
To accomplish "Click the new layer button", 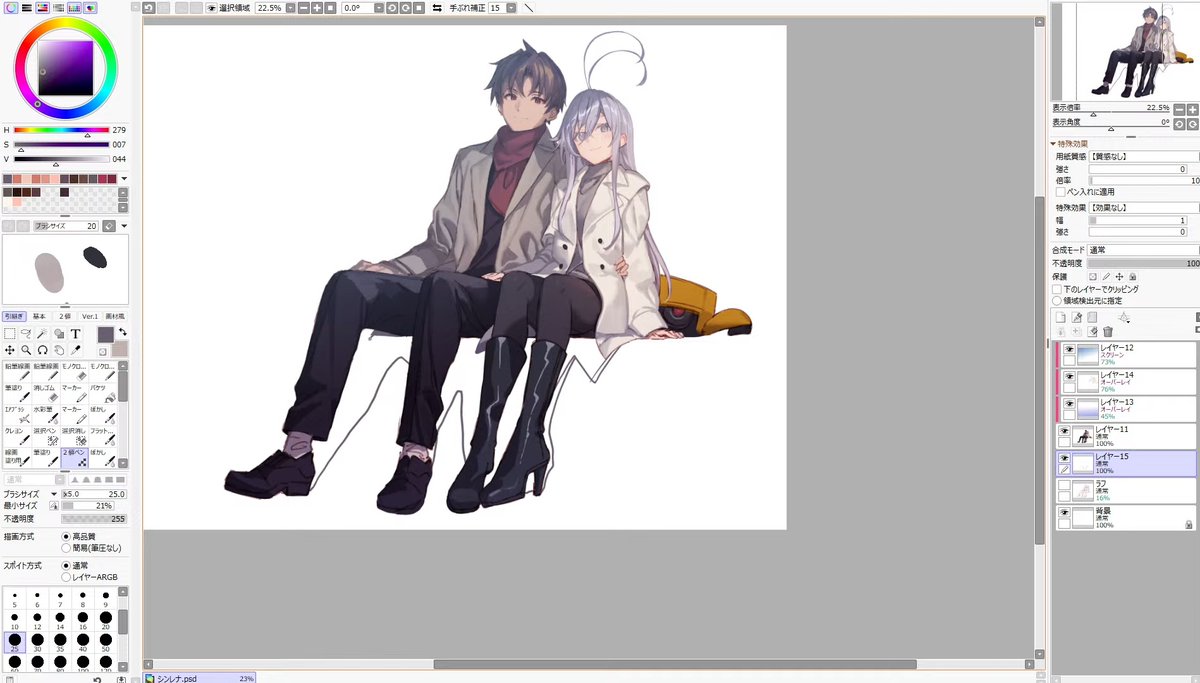I will pos(1061,317).
